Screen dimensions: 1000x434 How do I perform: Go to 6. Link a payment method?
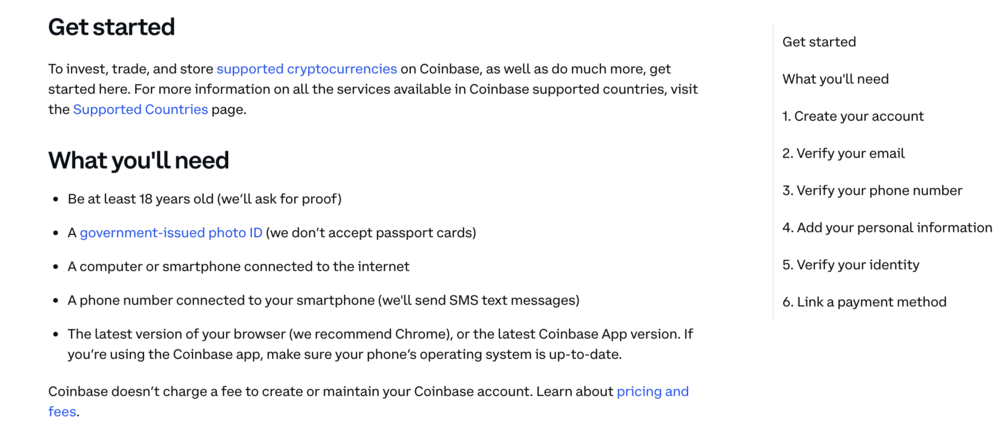864,301
